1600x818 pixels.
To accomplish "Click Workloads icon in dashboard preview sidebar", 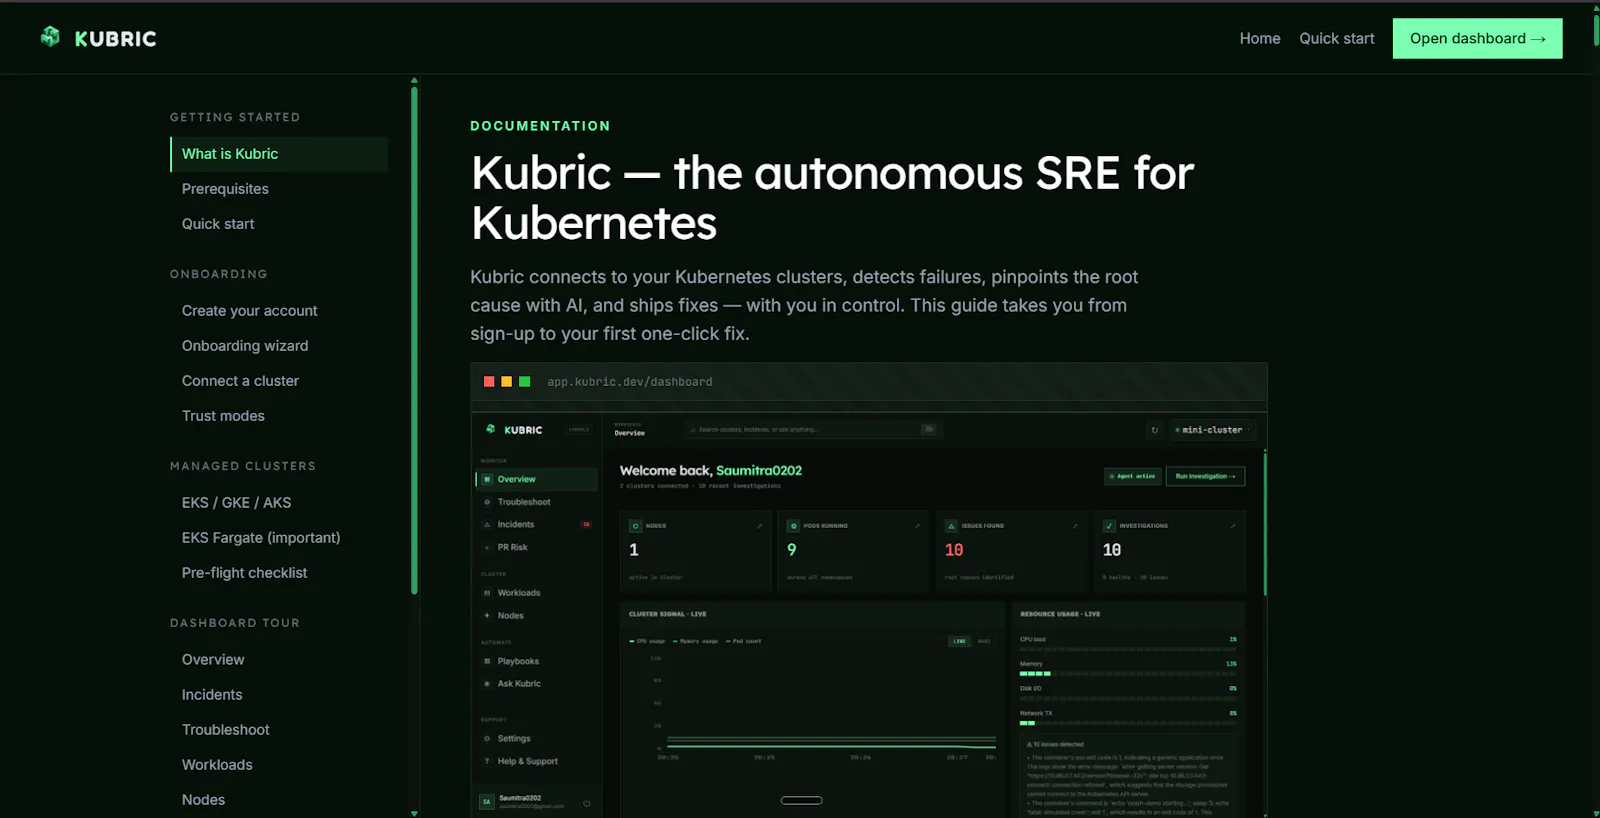I will pyautogui.click(x=487, y=593).
